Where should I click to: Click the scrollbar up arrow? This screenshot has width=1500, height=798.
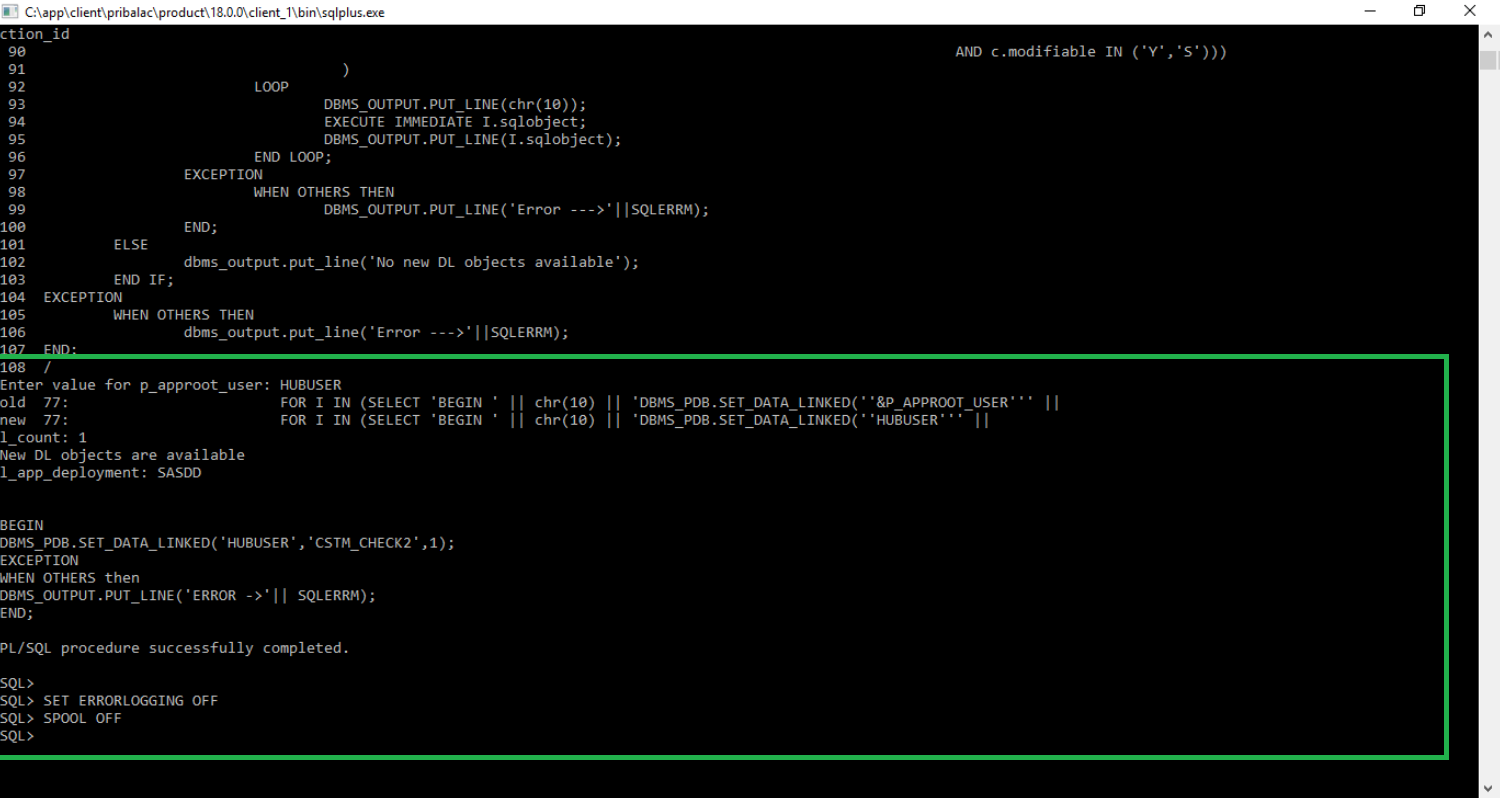(1489, 33)
